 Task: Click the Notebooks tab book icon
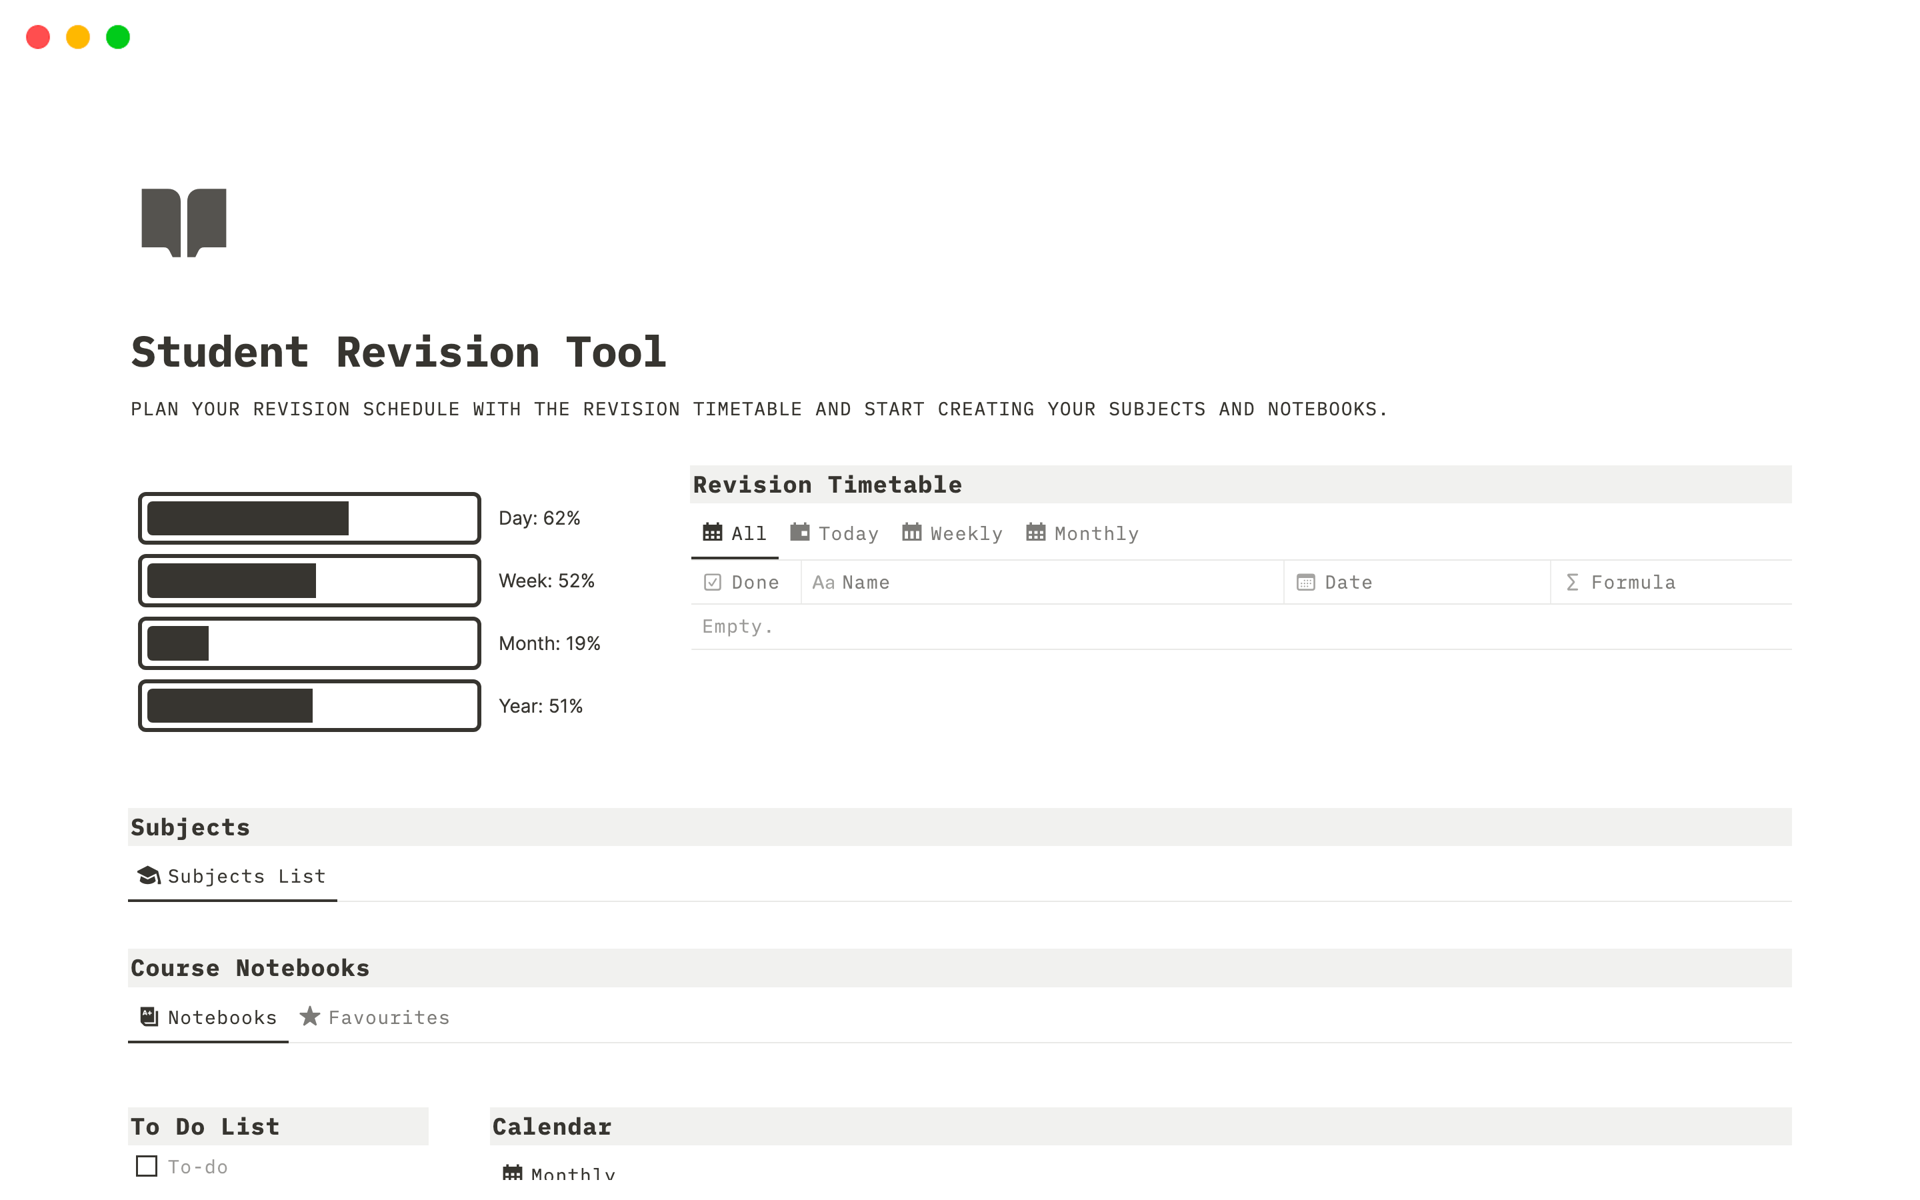coord(149,1017)
